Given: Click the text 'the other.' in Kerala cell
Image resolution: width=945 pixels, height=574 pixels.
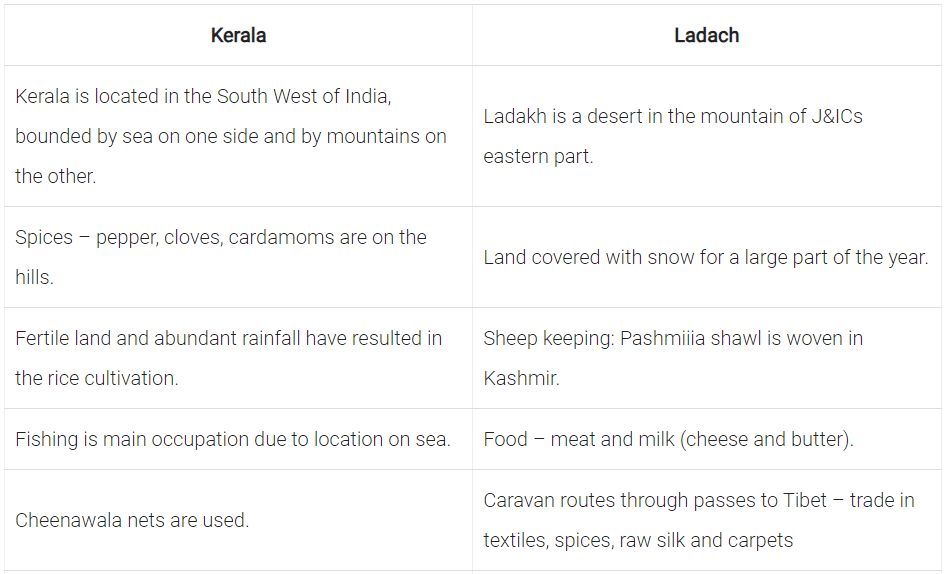Looking at the screenshot, I should 55,176.
